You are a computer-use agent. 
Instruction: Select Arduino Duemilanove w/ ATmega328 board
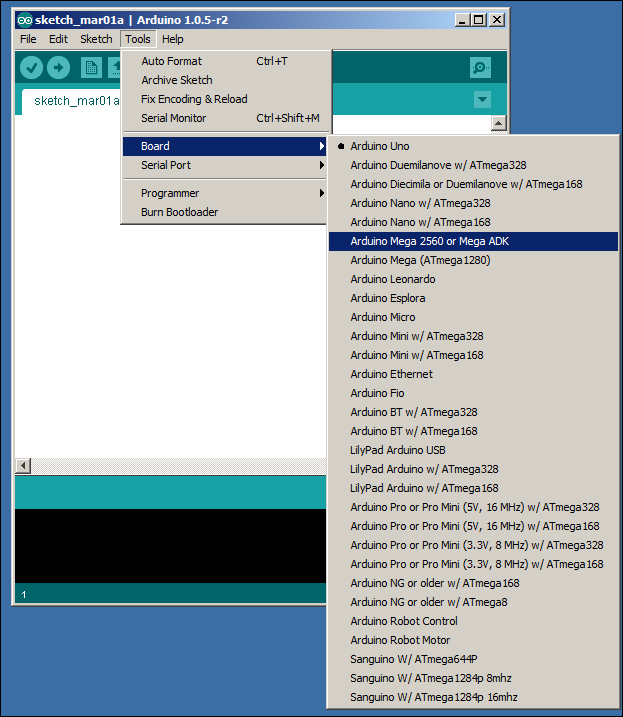pyautogui.click(x=473, y=165)
